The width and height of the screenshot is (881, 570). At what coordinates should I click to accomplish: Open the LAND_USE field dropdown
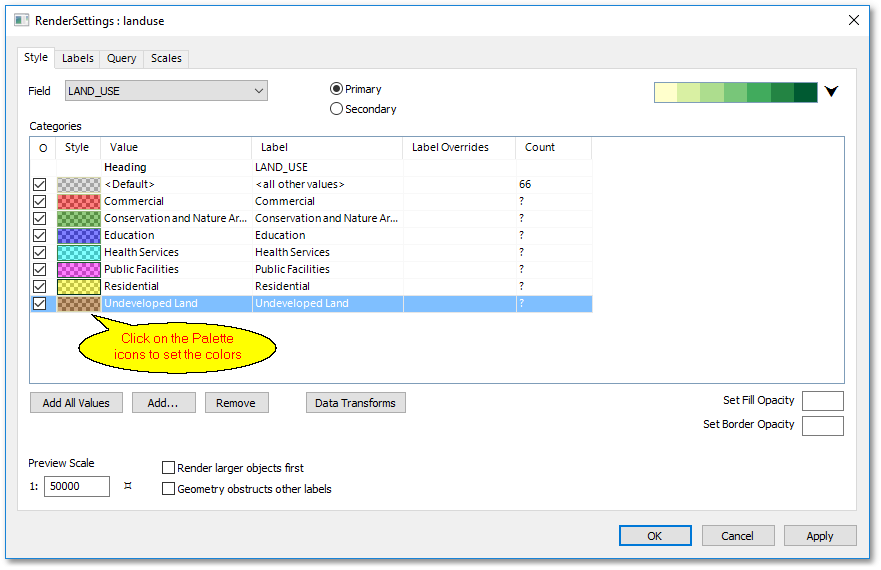point(166,91)
